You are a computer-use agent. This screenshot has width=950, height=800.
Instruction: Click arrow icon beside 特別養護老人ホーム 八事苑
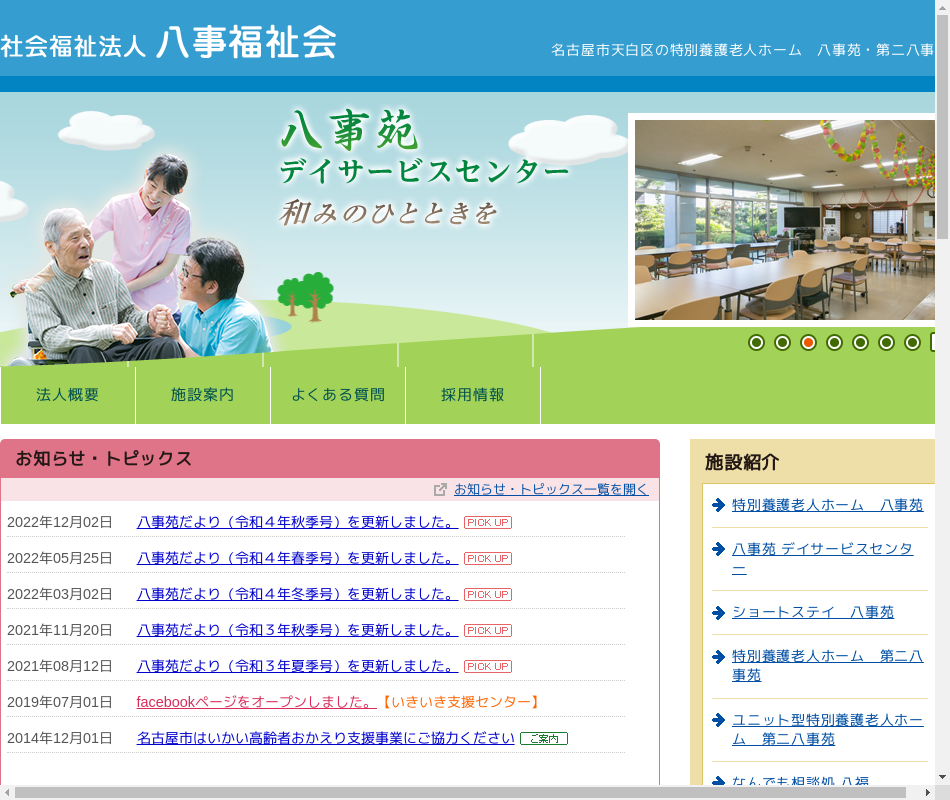pyautogui.click(x=718, y=505)
